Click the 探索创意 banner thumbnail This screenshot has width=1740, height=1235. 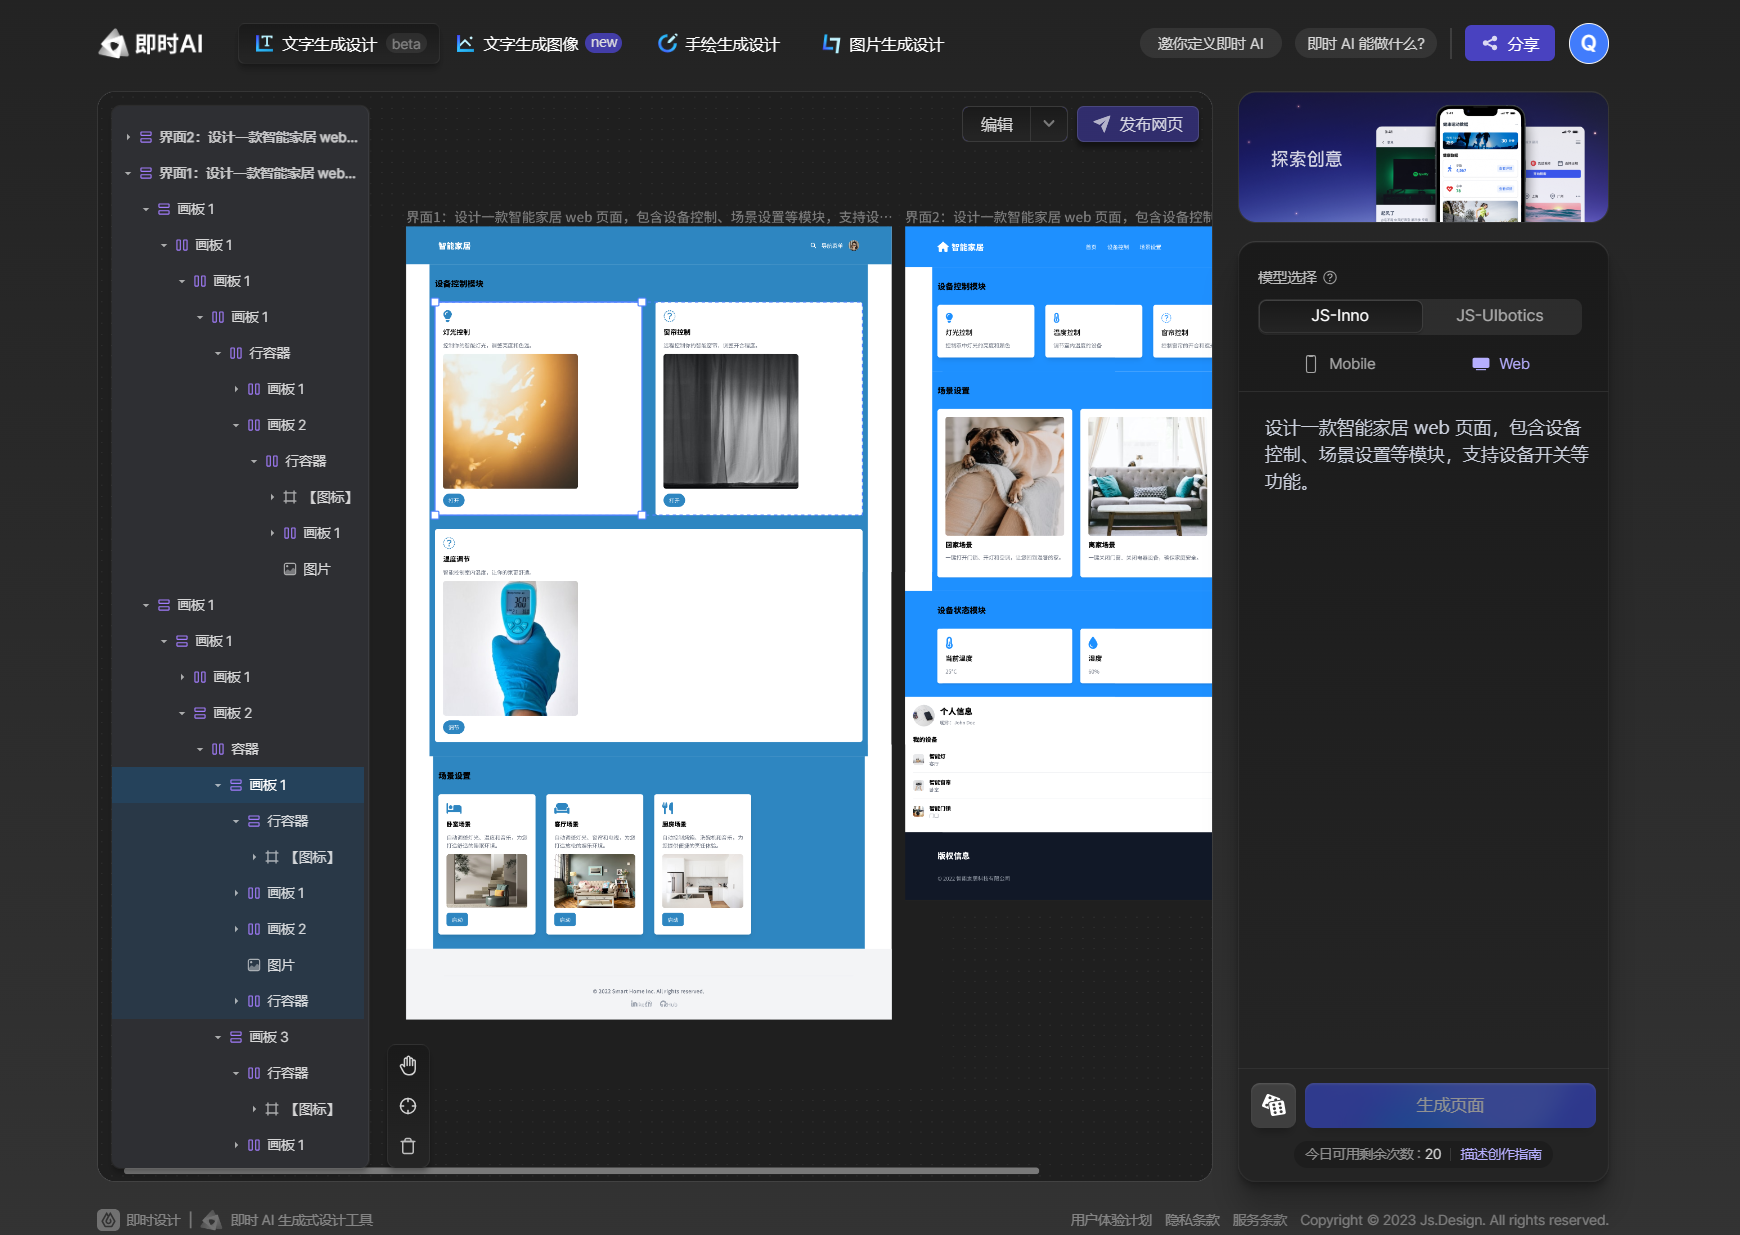pos(1423,158)
